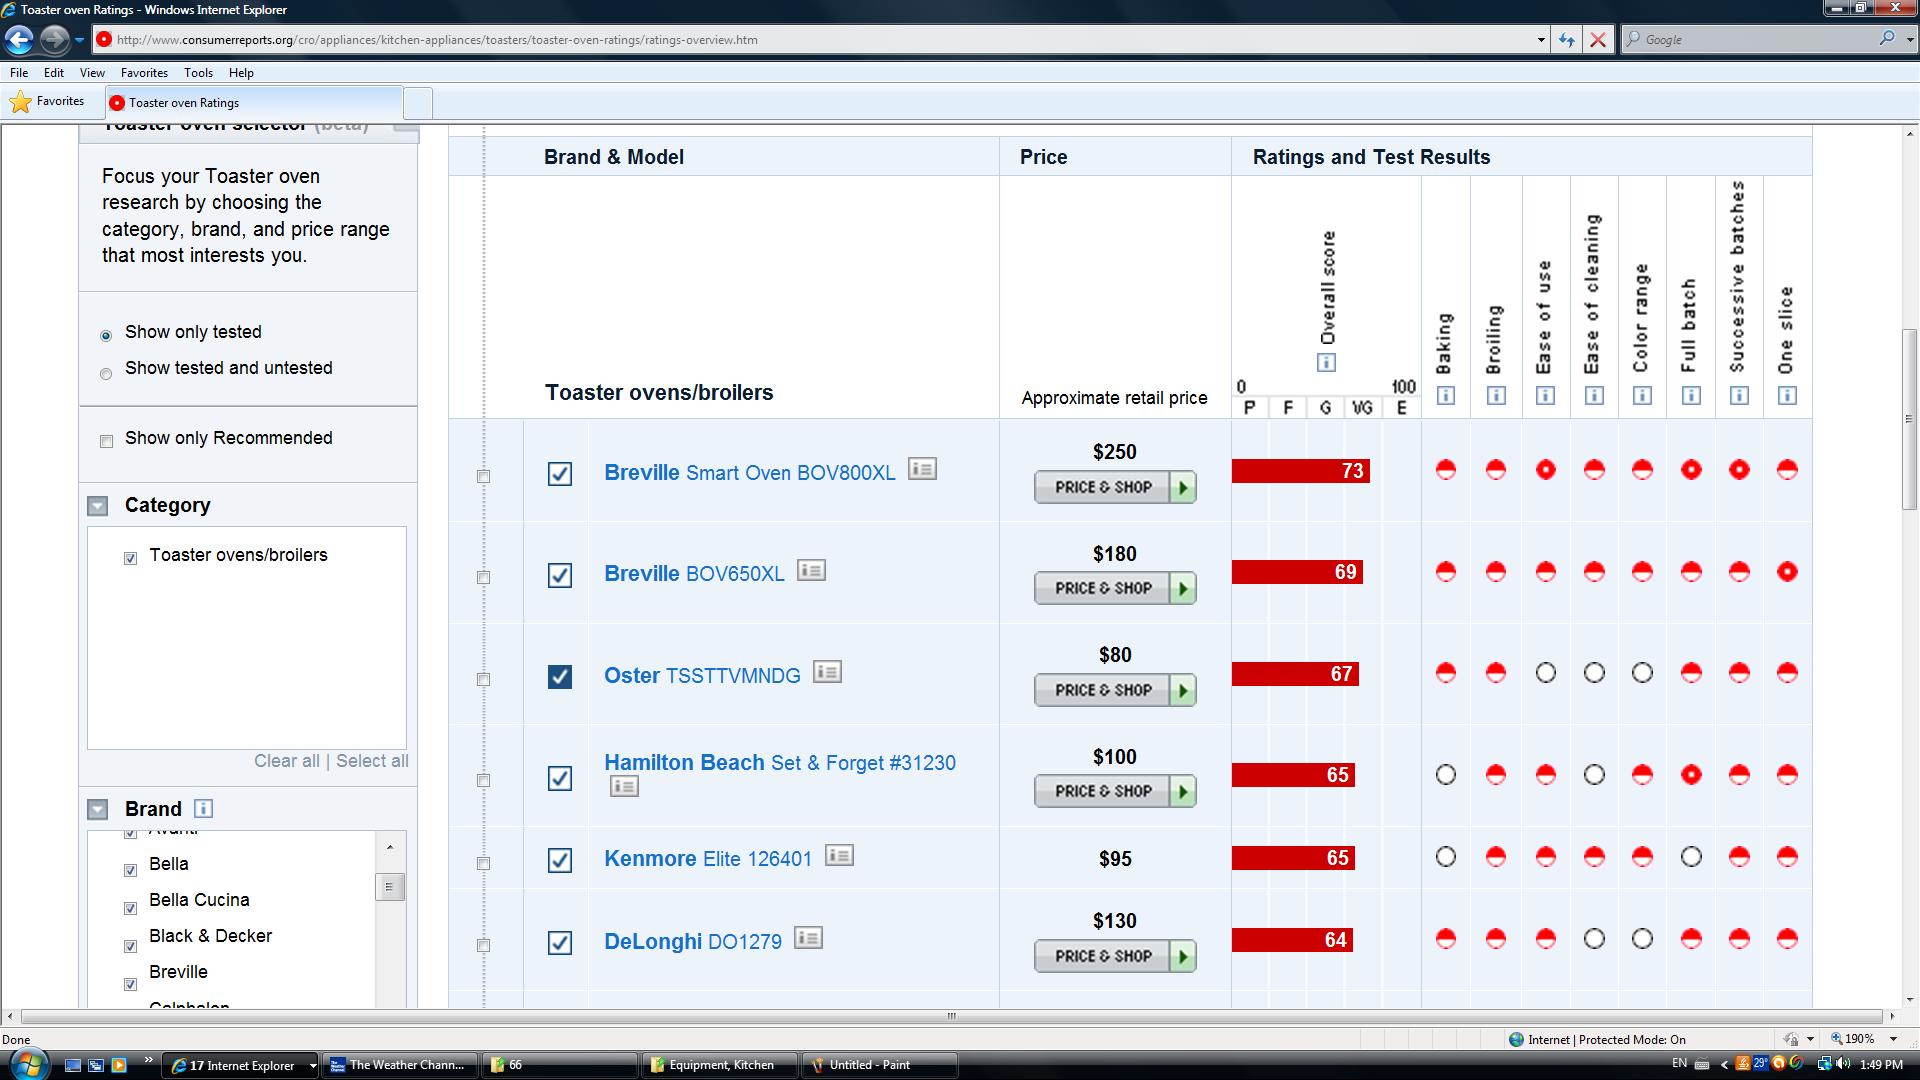Click Select all under Category
1920x1080 pixels.
[x=372, y=761]
